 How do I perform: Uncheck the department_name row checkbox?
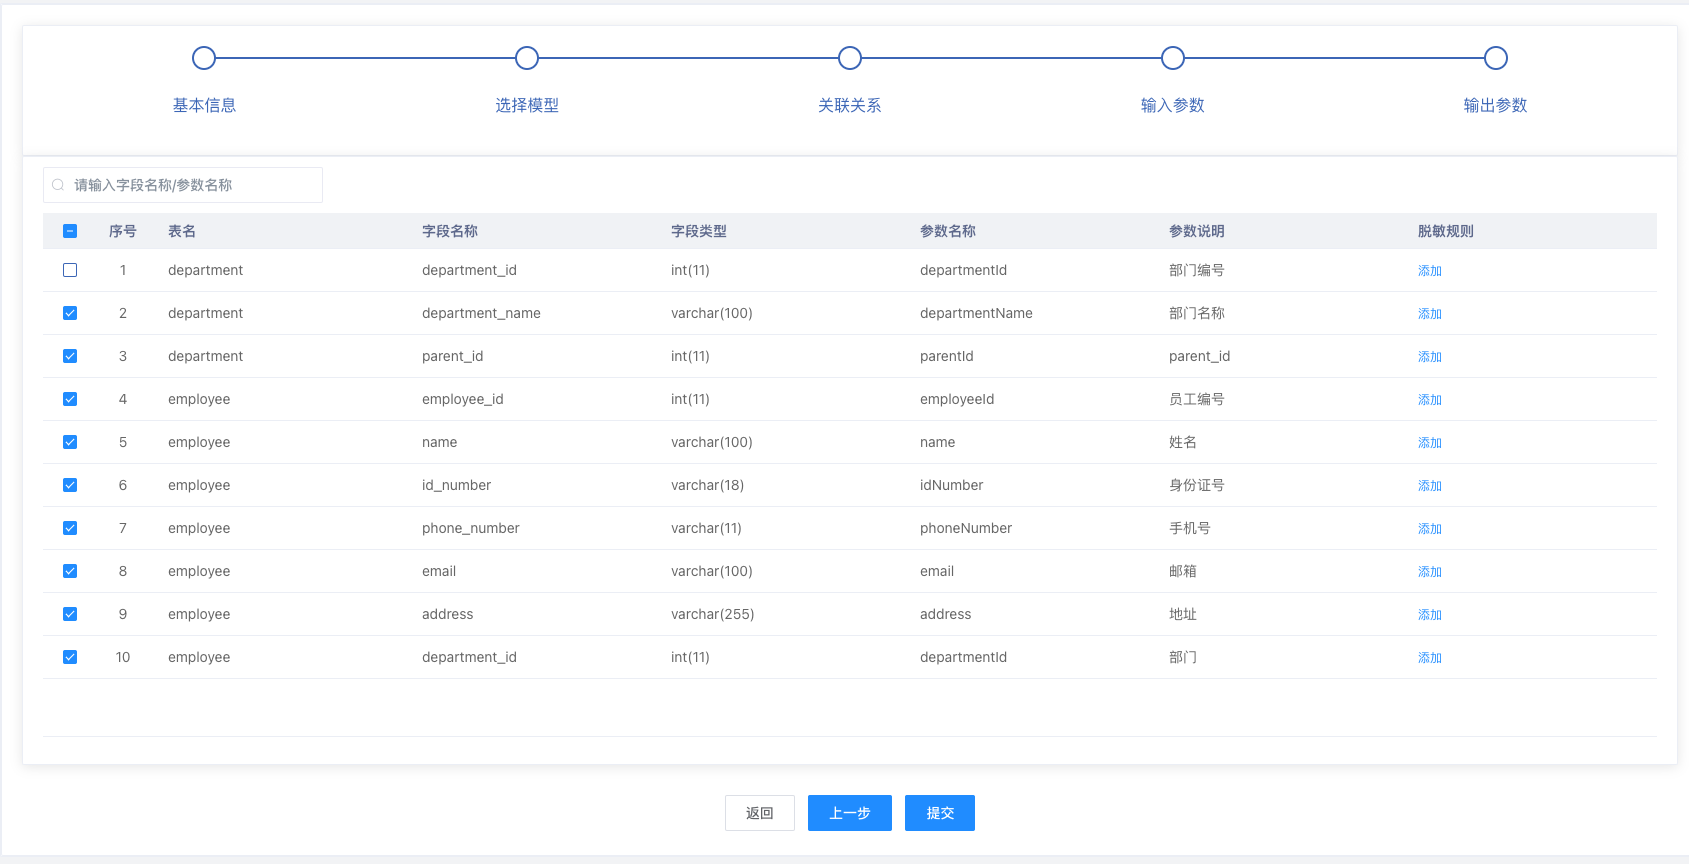coord(70,313)
